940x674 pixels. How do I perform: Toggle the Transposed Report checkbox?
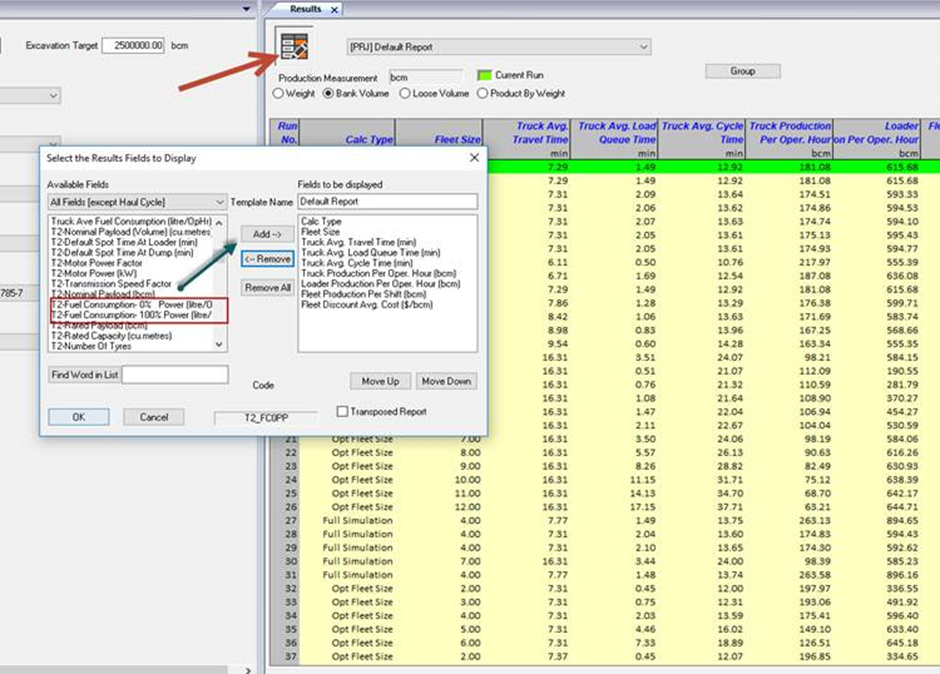coord(342,411)
